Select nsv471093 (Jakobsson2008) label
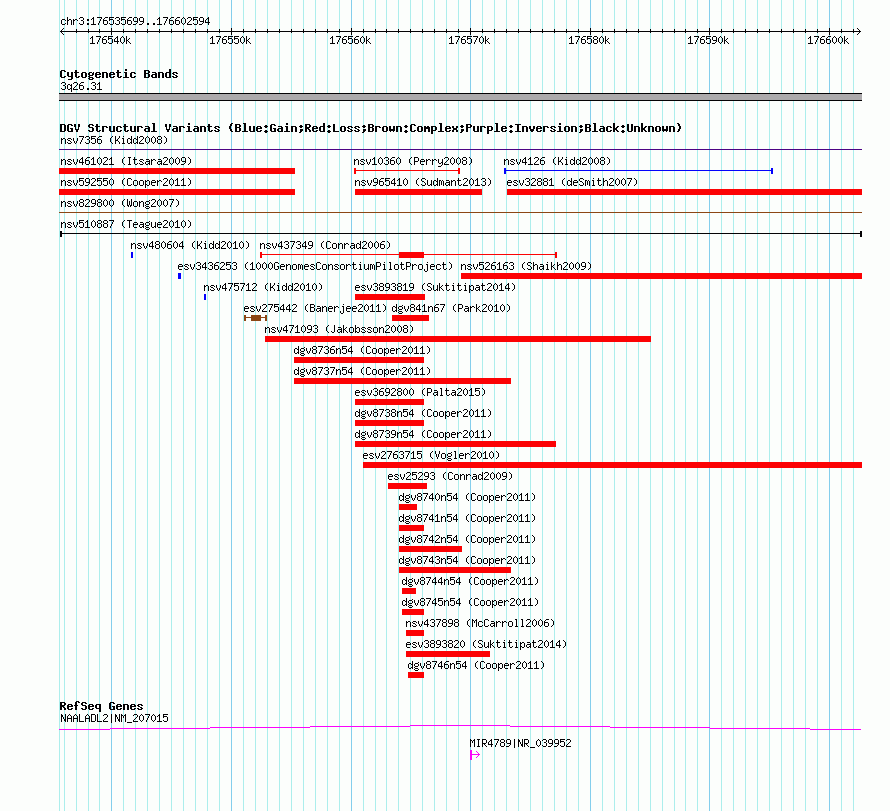This screenshot has height=811, width=890. pos(339,329)
